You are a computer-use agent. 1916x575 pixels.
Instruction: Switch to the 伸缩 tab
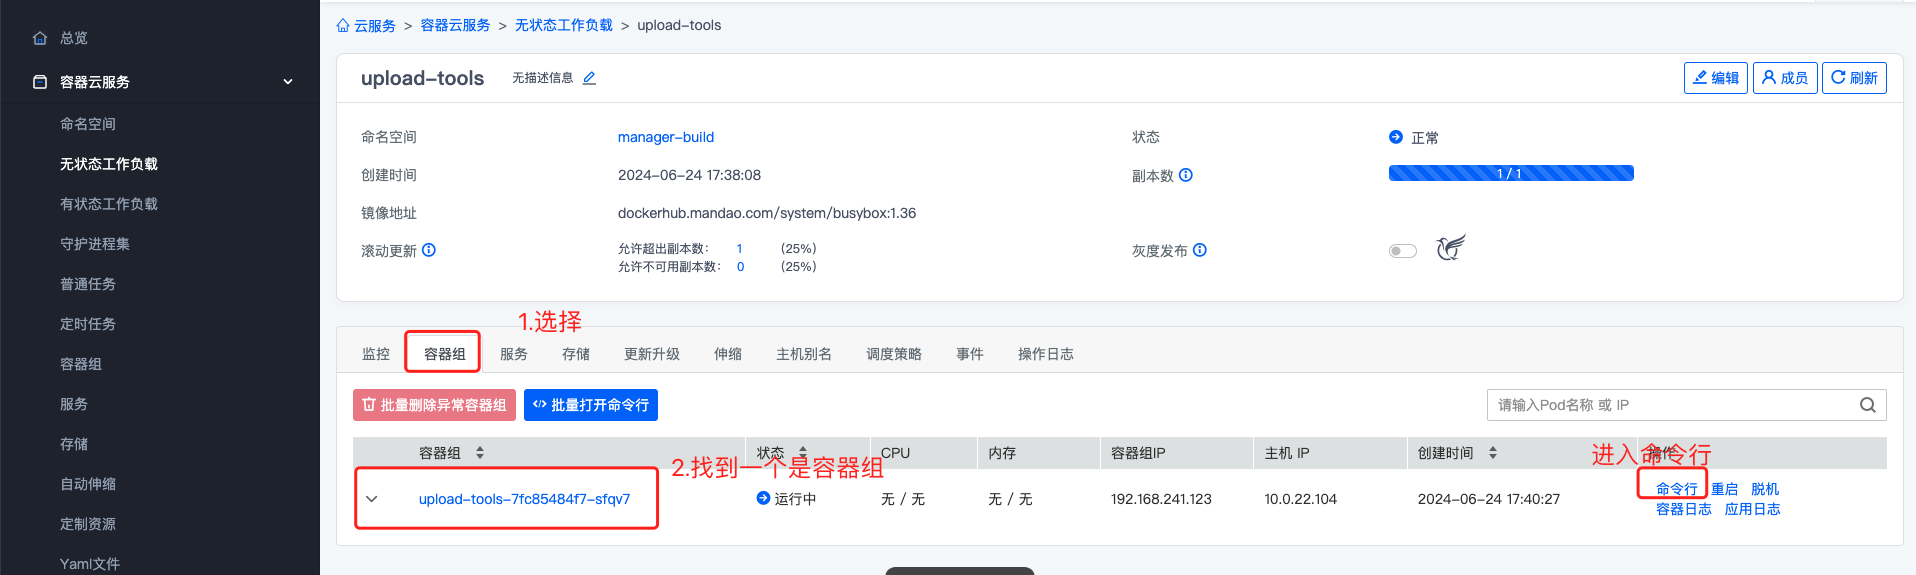tap(728, 354)
